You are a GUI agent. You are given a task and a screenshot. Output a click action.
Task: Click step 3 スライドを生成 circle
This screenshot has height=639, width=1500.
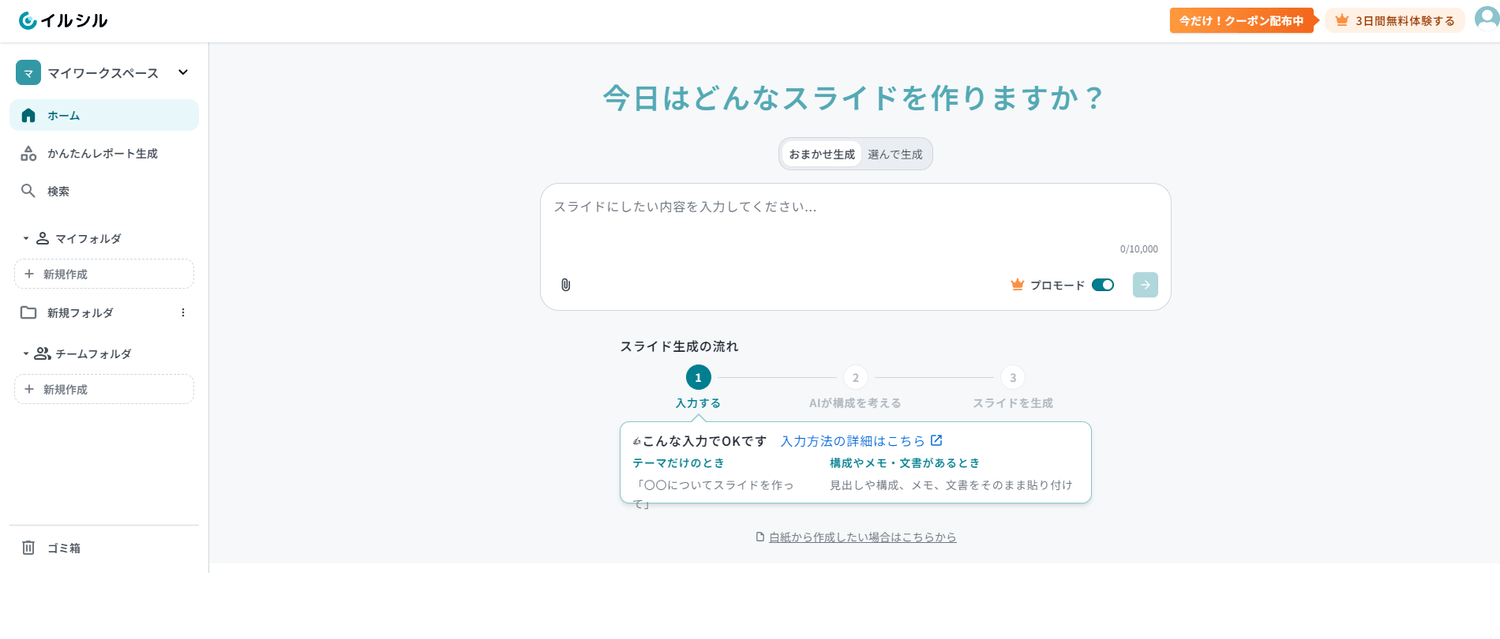pyautogui.click(x=1013, y=377)
